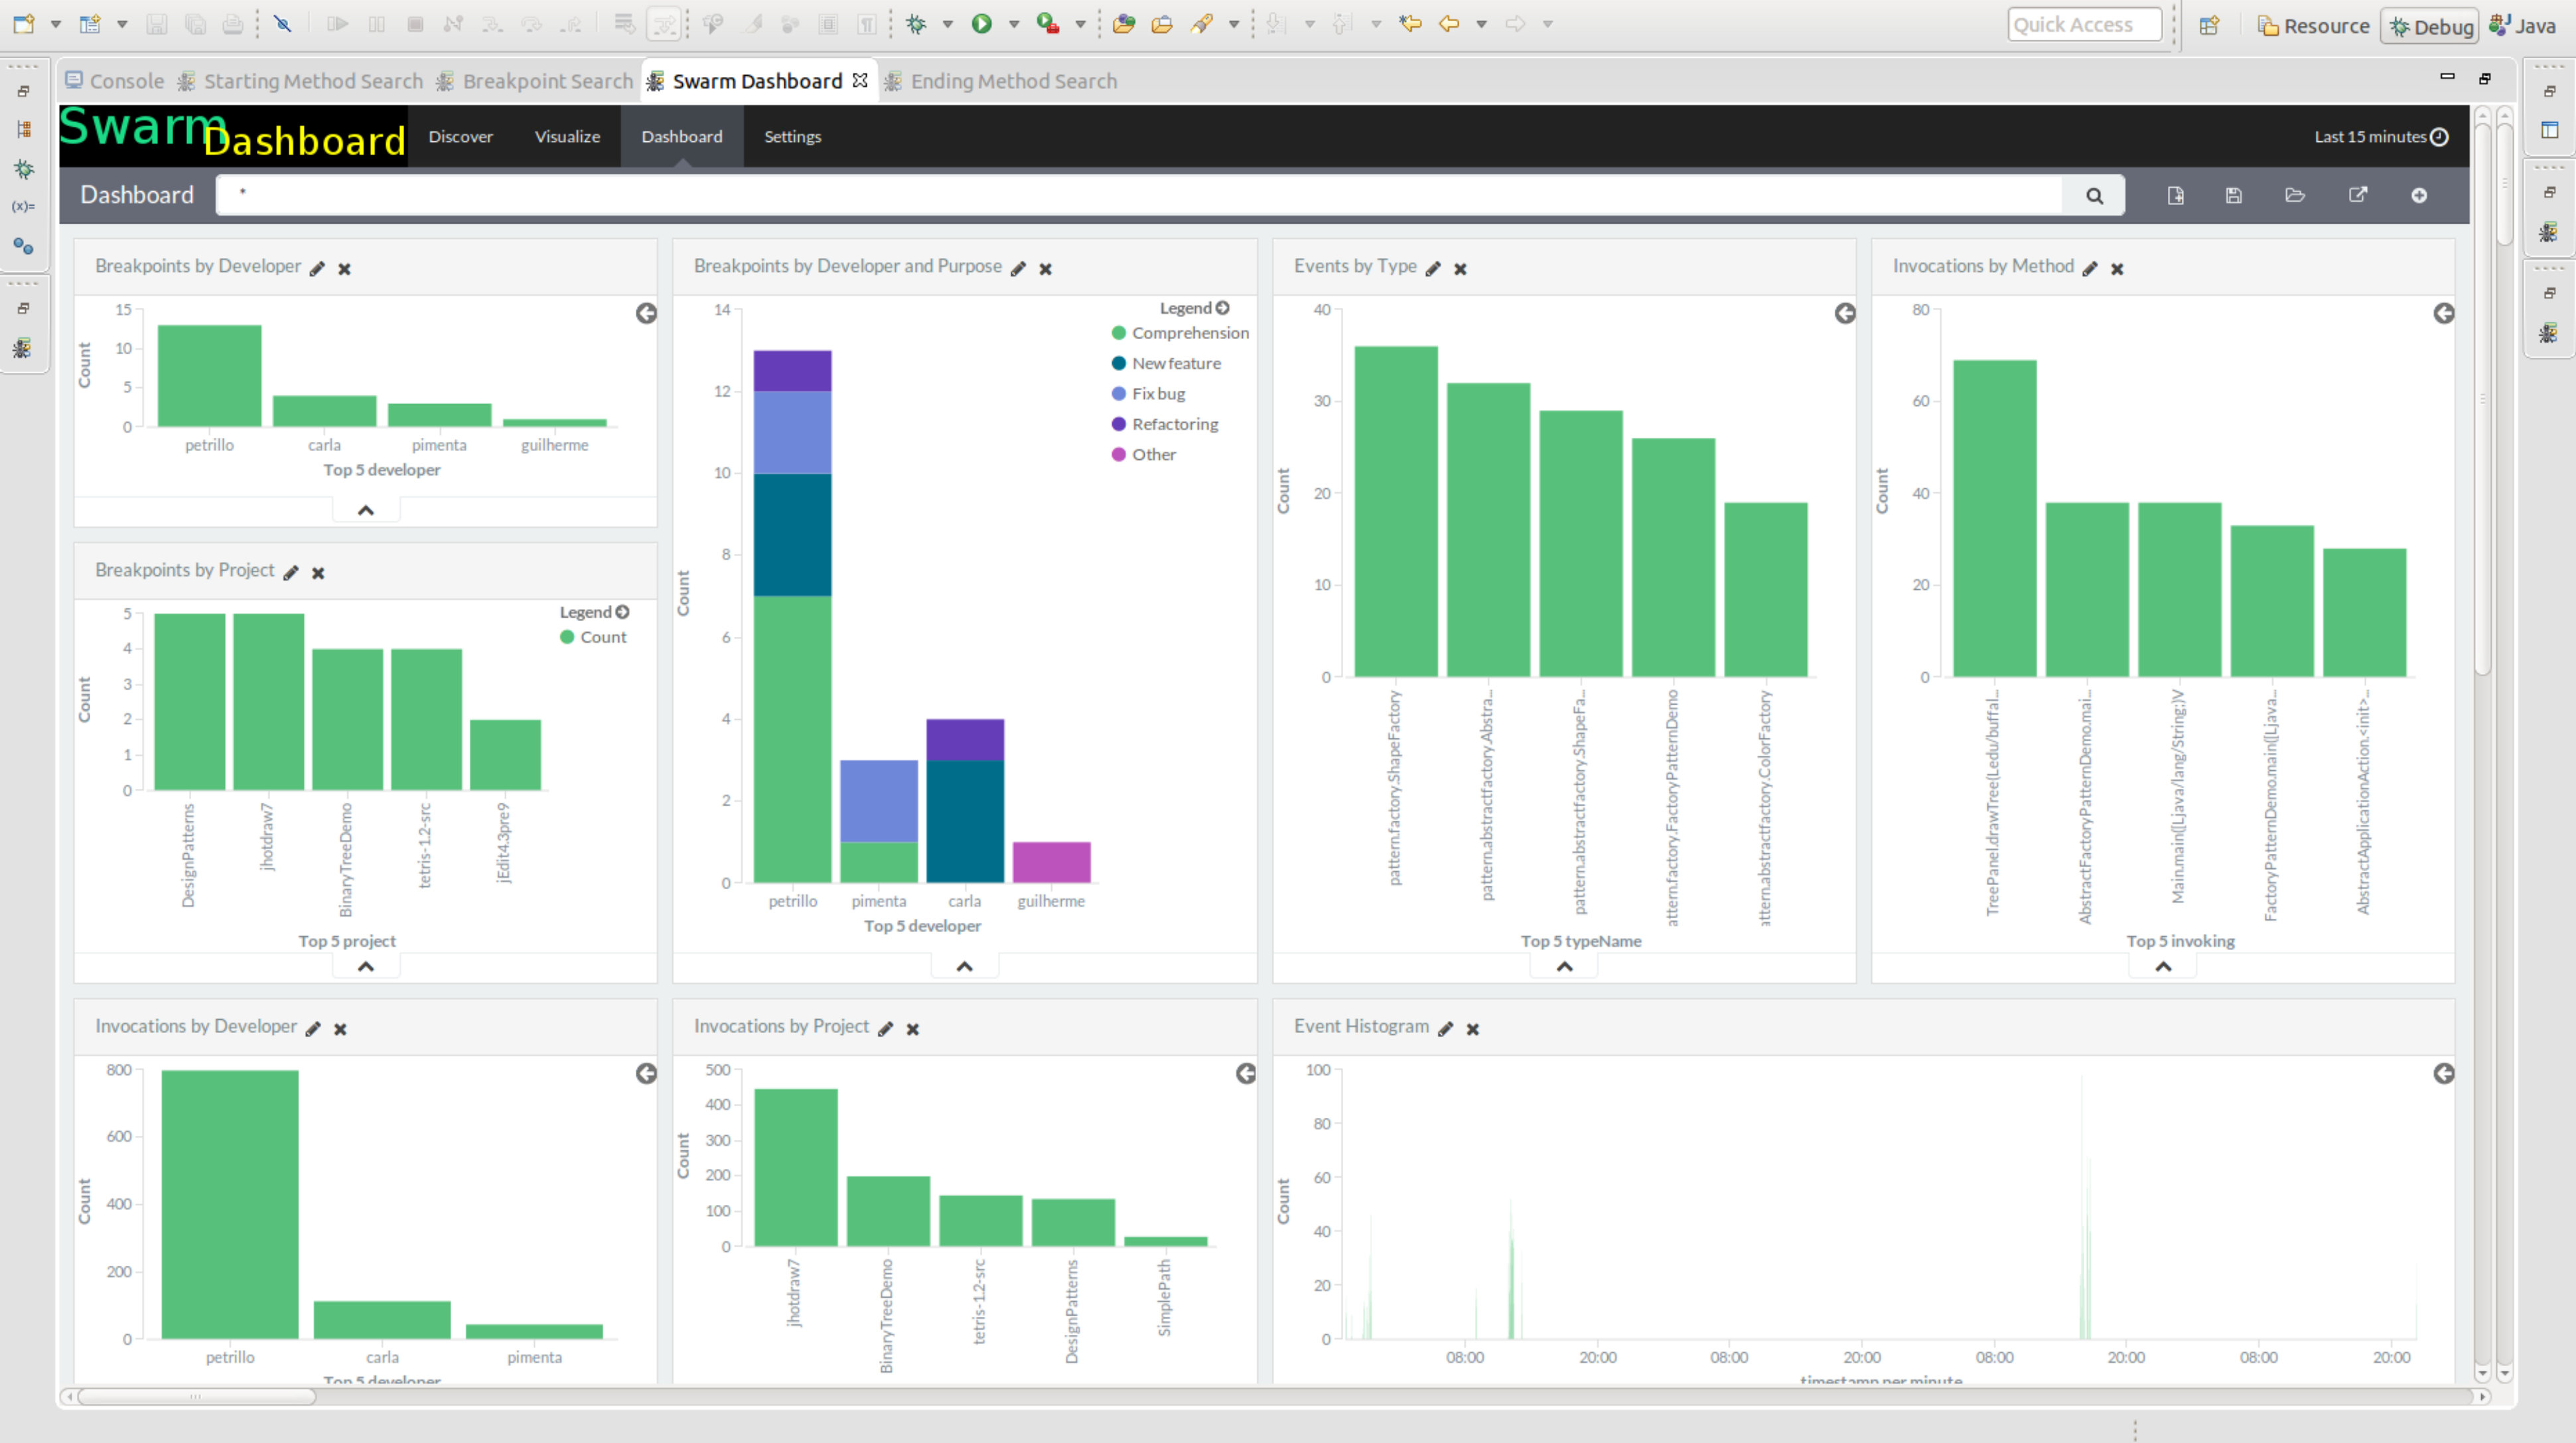This screenshot has width=2576, height=1443.
Task: Click the search magnifier button
Action: click(x=2094, y=196)
